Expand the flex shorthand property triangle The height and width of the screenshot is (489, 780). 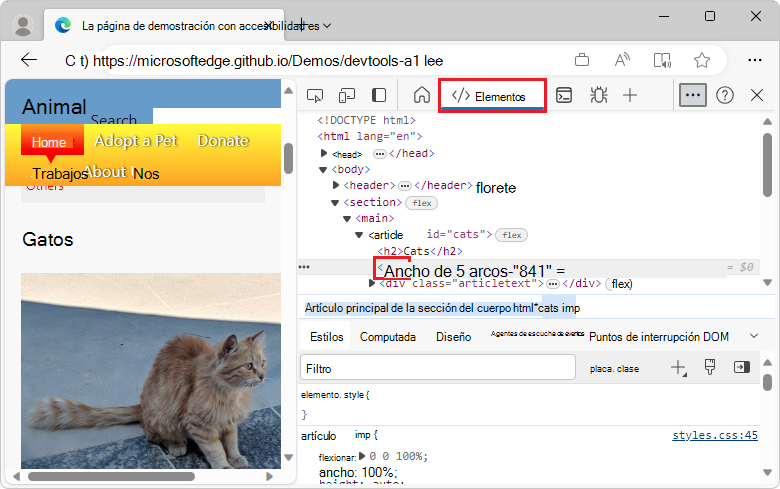[x=362, y=455]
